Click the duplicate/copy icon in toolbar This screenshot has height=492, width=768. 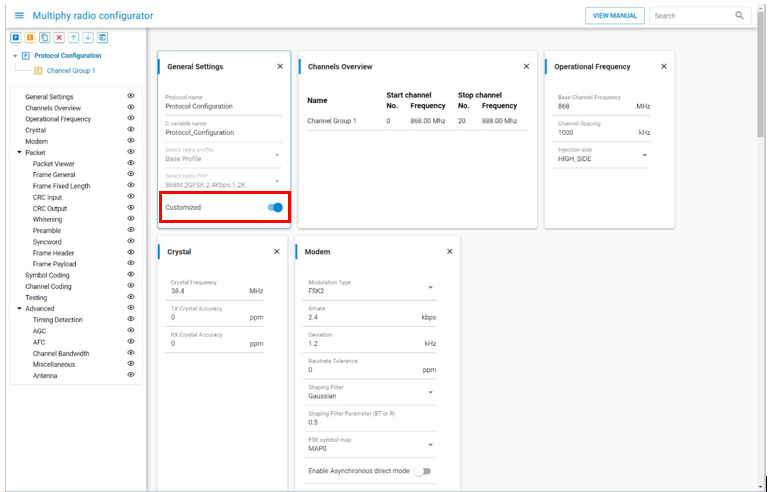(45, 37)
